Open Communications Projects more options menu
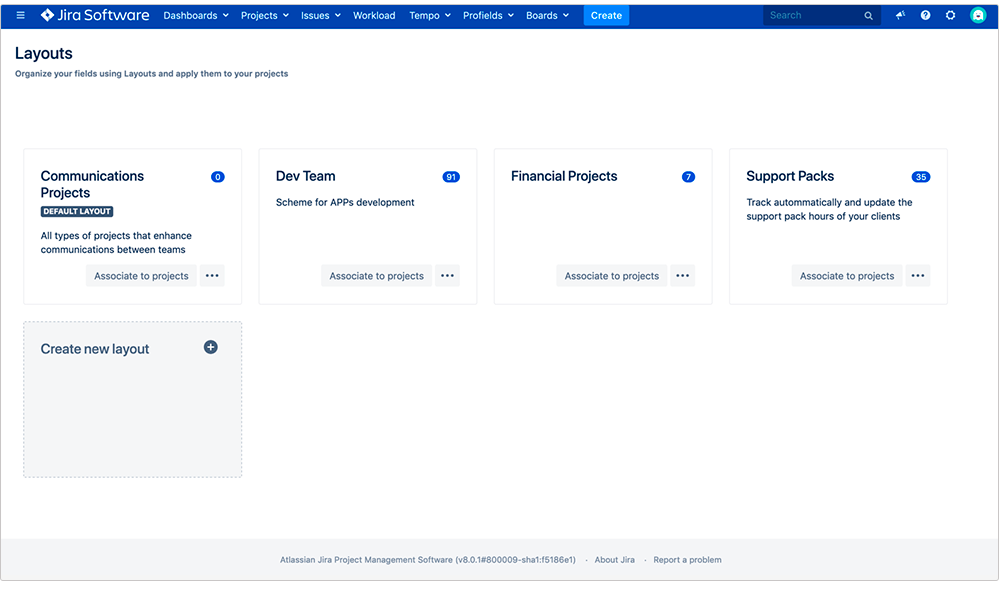This screenshot has height=597, width=999. pos(211,275)
